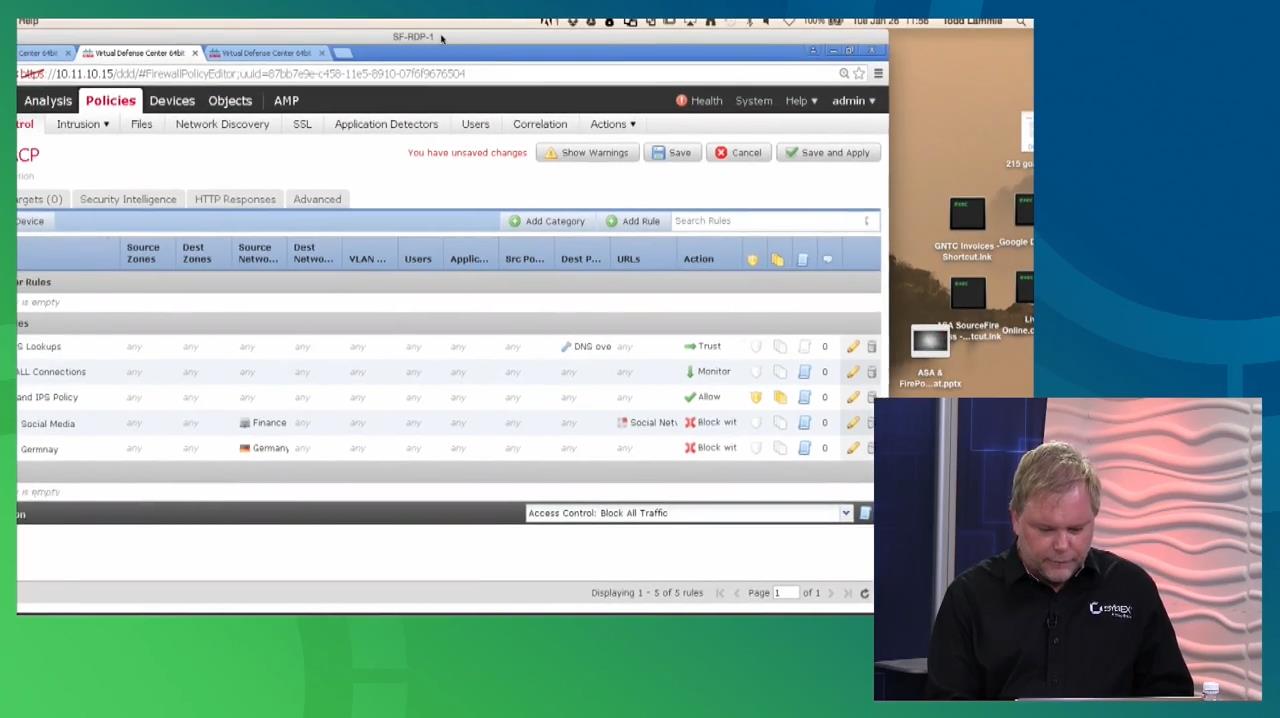Click the comments bubble icon in the table header

point(827,260)
